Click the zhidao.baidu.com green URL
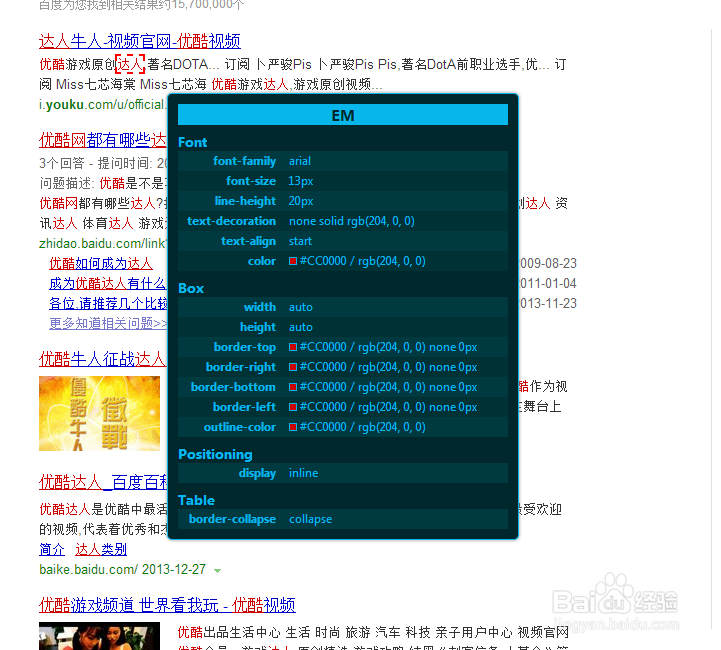 click(103, 243)
